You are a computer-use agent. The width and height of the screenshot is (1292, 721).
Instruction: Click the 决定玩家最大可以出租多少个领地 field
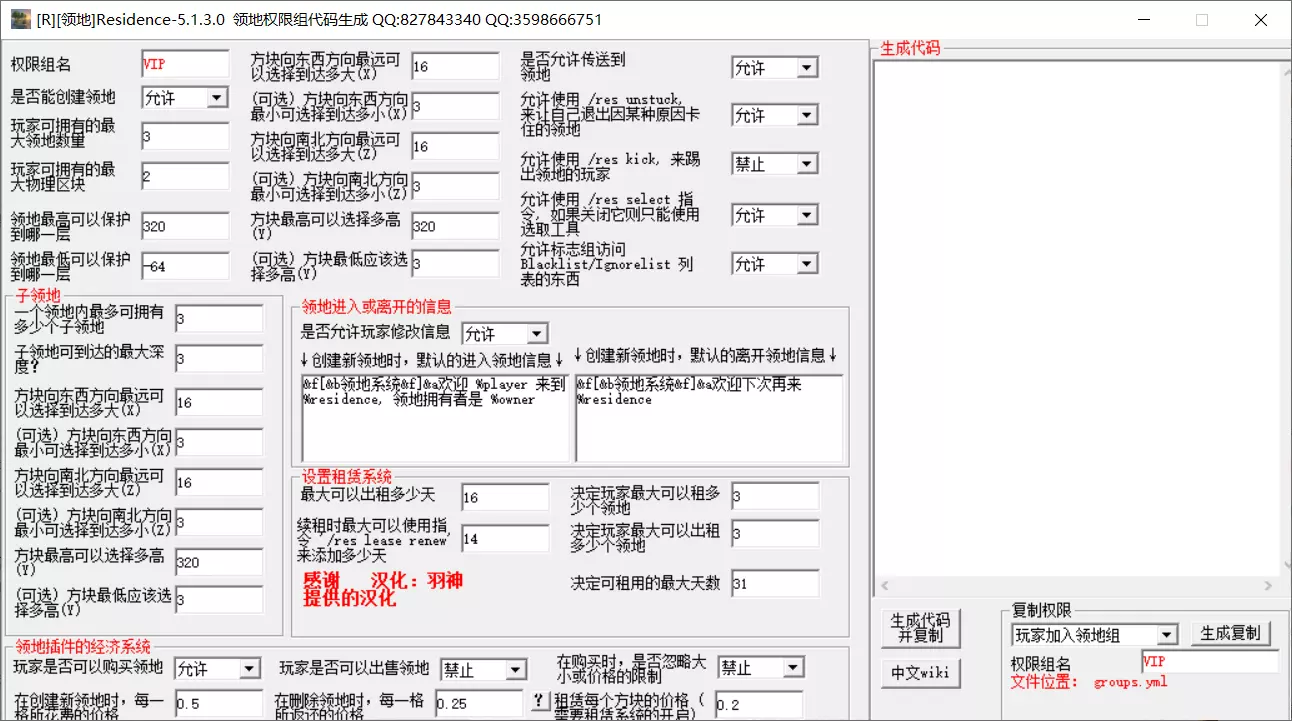[x=775, y=534]
